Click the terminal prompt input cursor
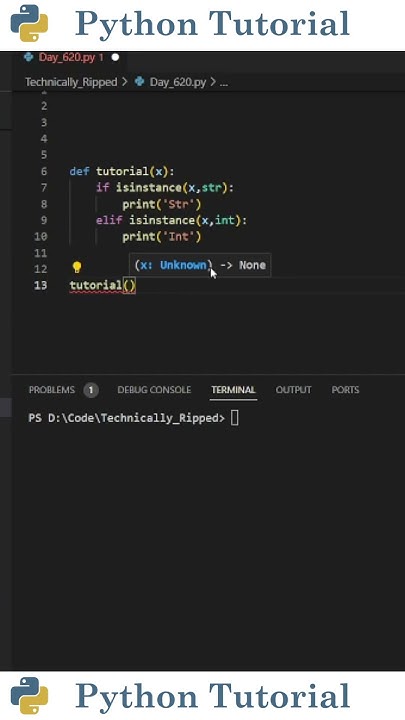 [x=234, y=418]
